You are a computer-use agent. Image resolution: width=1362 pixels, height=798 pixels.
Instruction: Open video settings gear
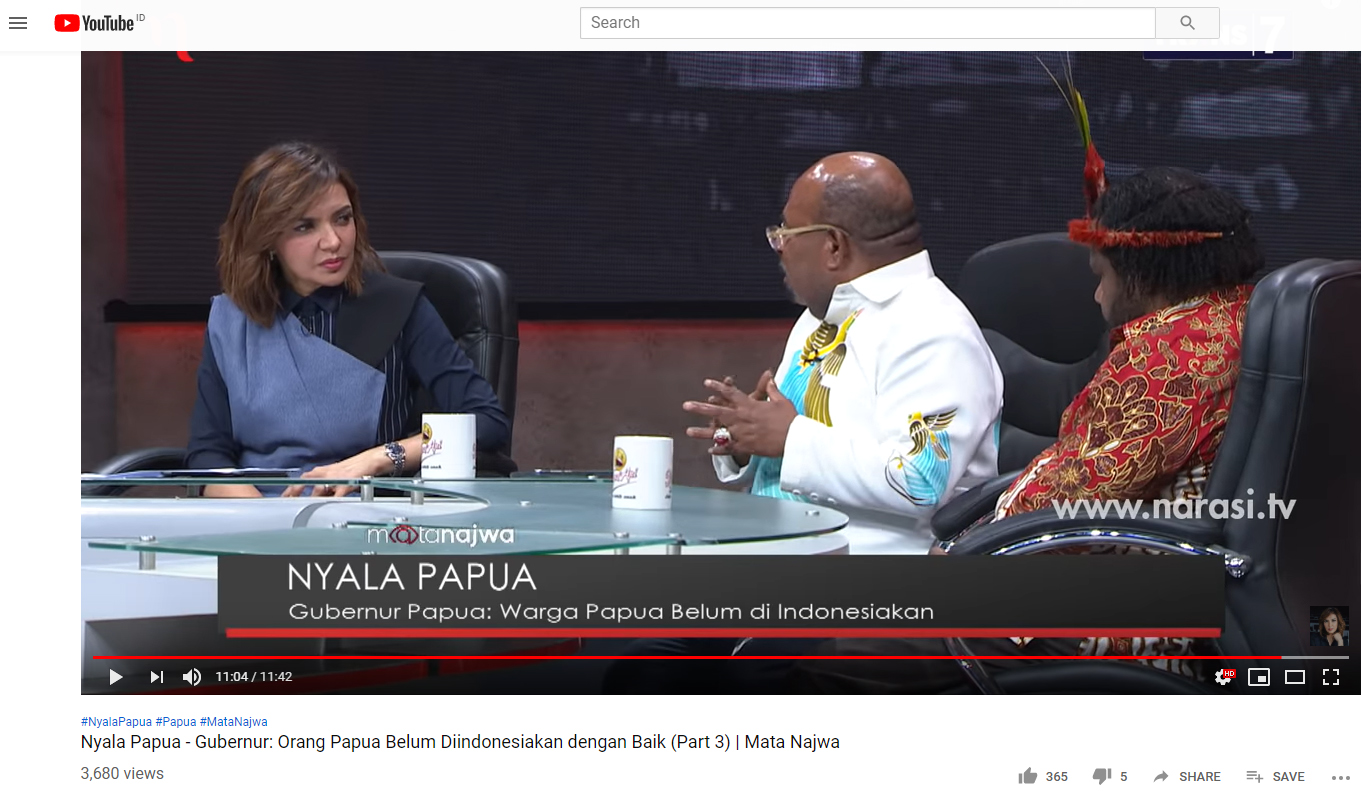(x=1223, y=677)
